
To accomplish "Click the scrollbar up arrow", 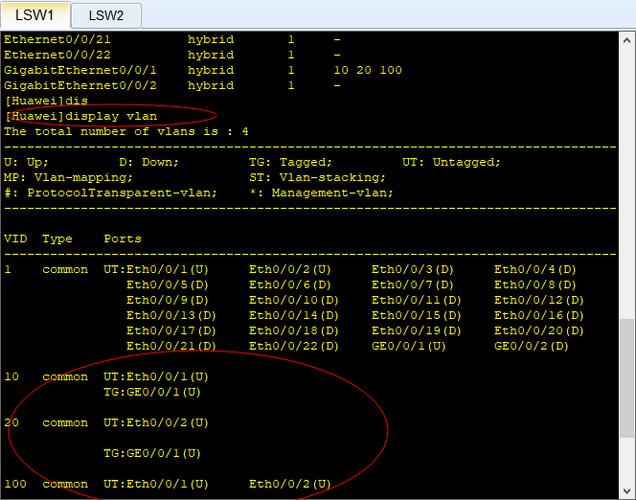I will point(627,41).
